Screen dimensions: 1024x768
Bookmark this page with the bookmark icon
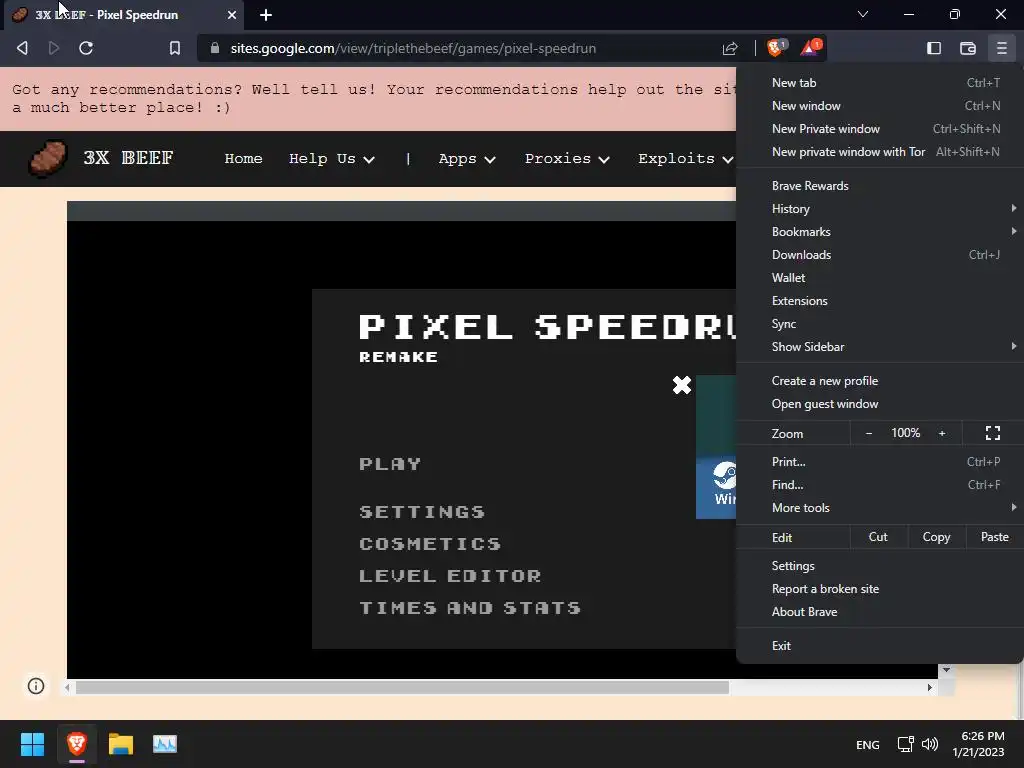(174, 48)
